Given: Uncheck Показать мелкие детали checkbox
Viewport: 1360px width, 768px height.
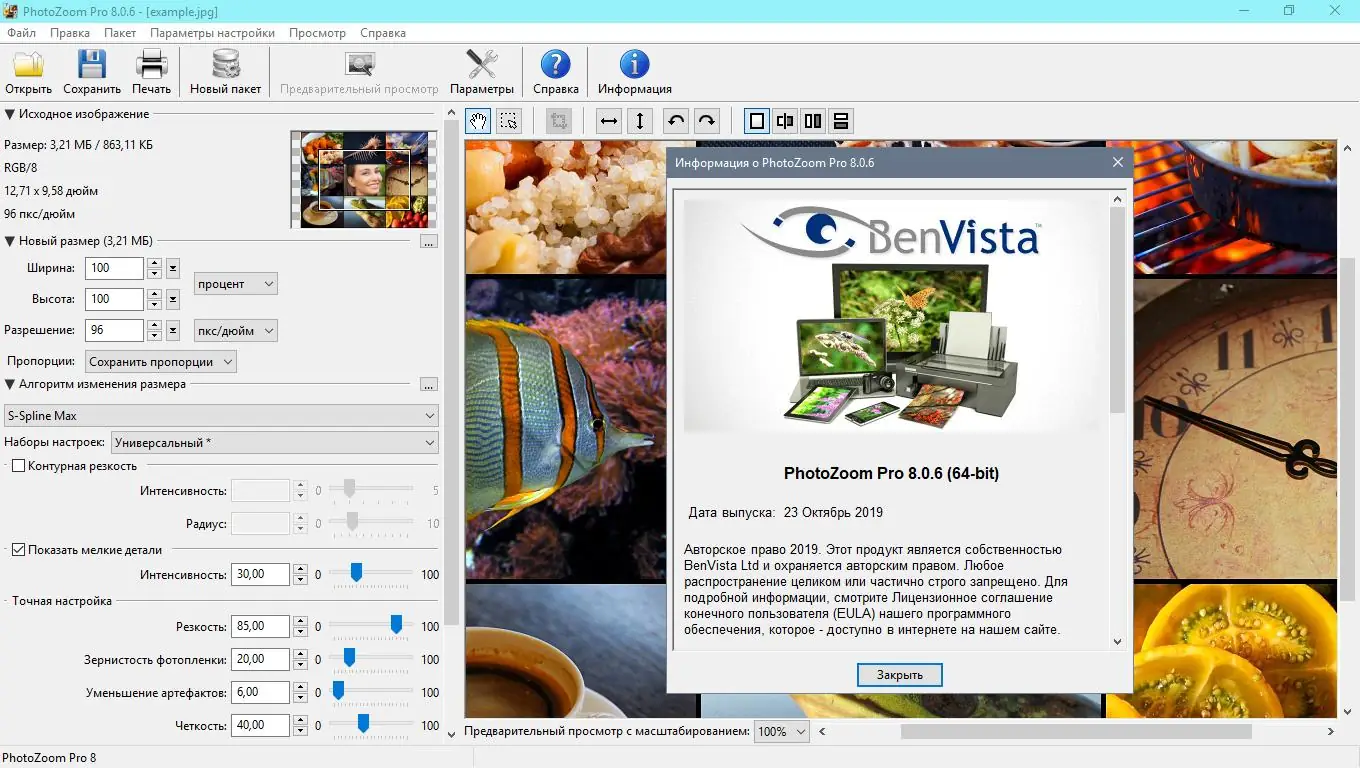Looking at the screenshot, I should pyautogui.click(x=18, y=550).
